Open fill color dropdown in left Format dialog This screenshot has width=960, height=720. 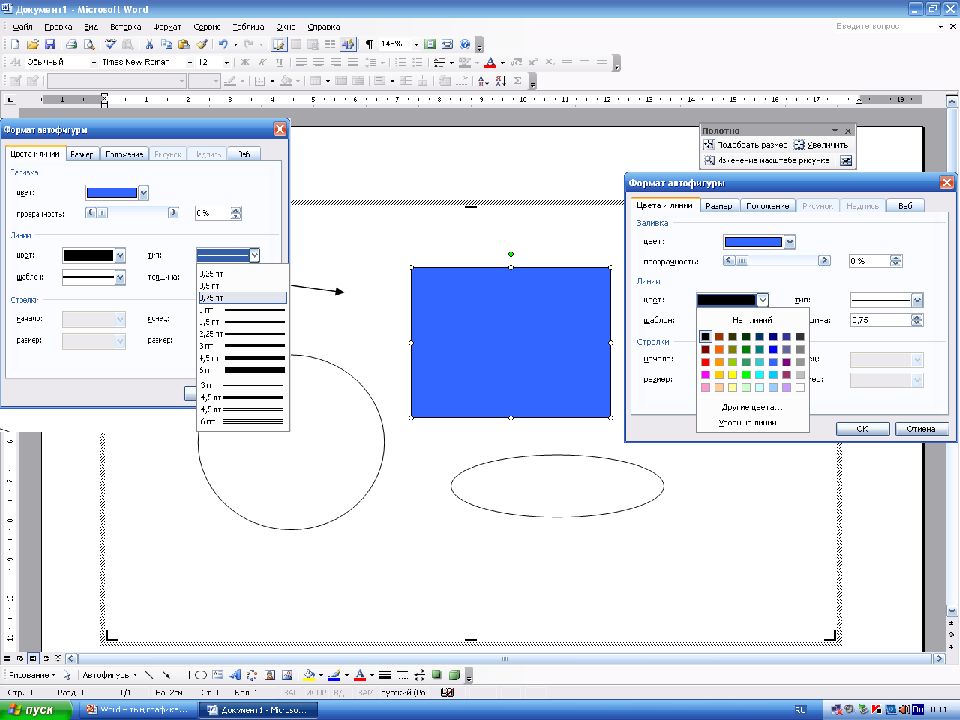pos(143,193)
